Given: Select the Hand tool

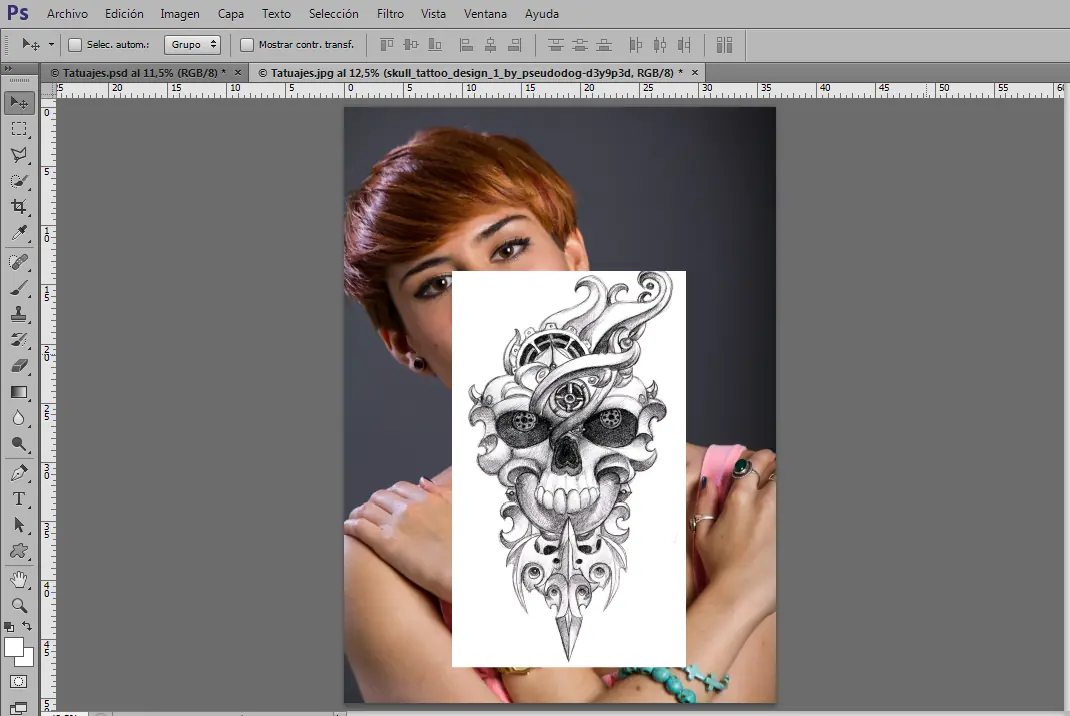Looking at the screenshot, I should tap(19, 580).
